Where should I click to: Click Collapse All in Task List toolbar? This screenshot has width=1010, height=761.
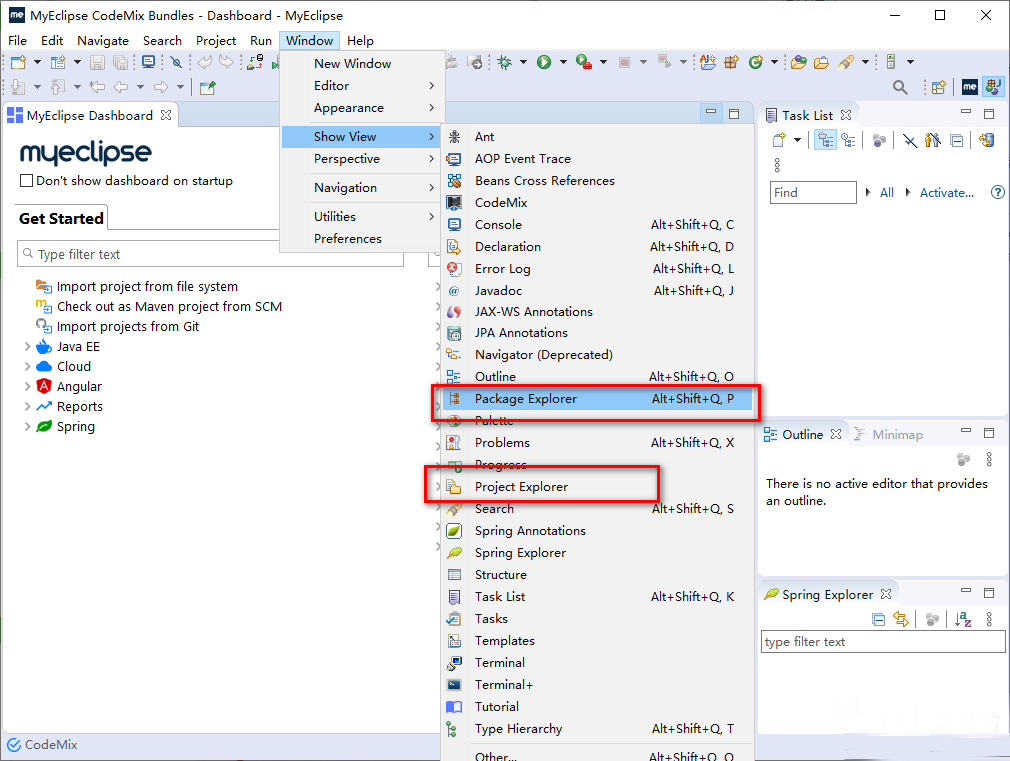tap(957, 140)
